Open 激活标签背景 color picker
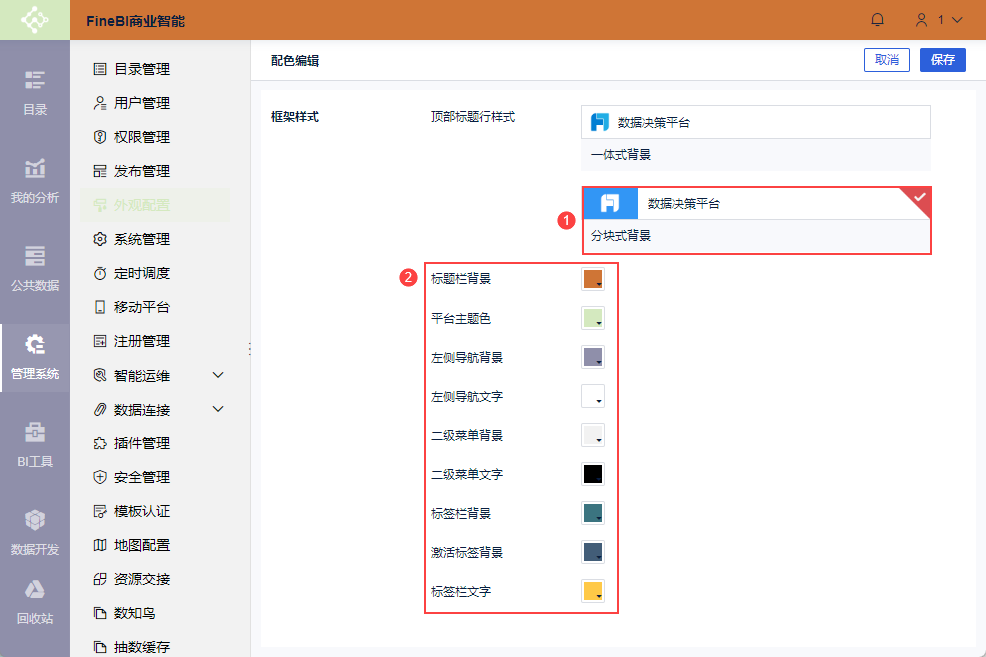This screenshot has height=657, width=986. point(593,552)
